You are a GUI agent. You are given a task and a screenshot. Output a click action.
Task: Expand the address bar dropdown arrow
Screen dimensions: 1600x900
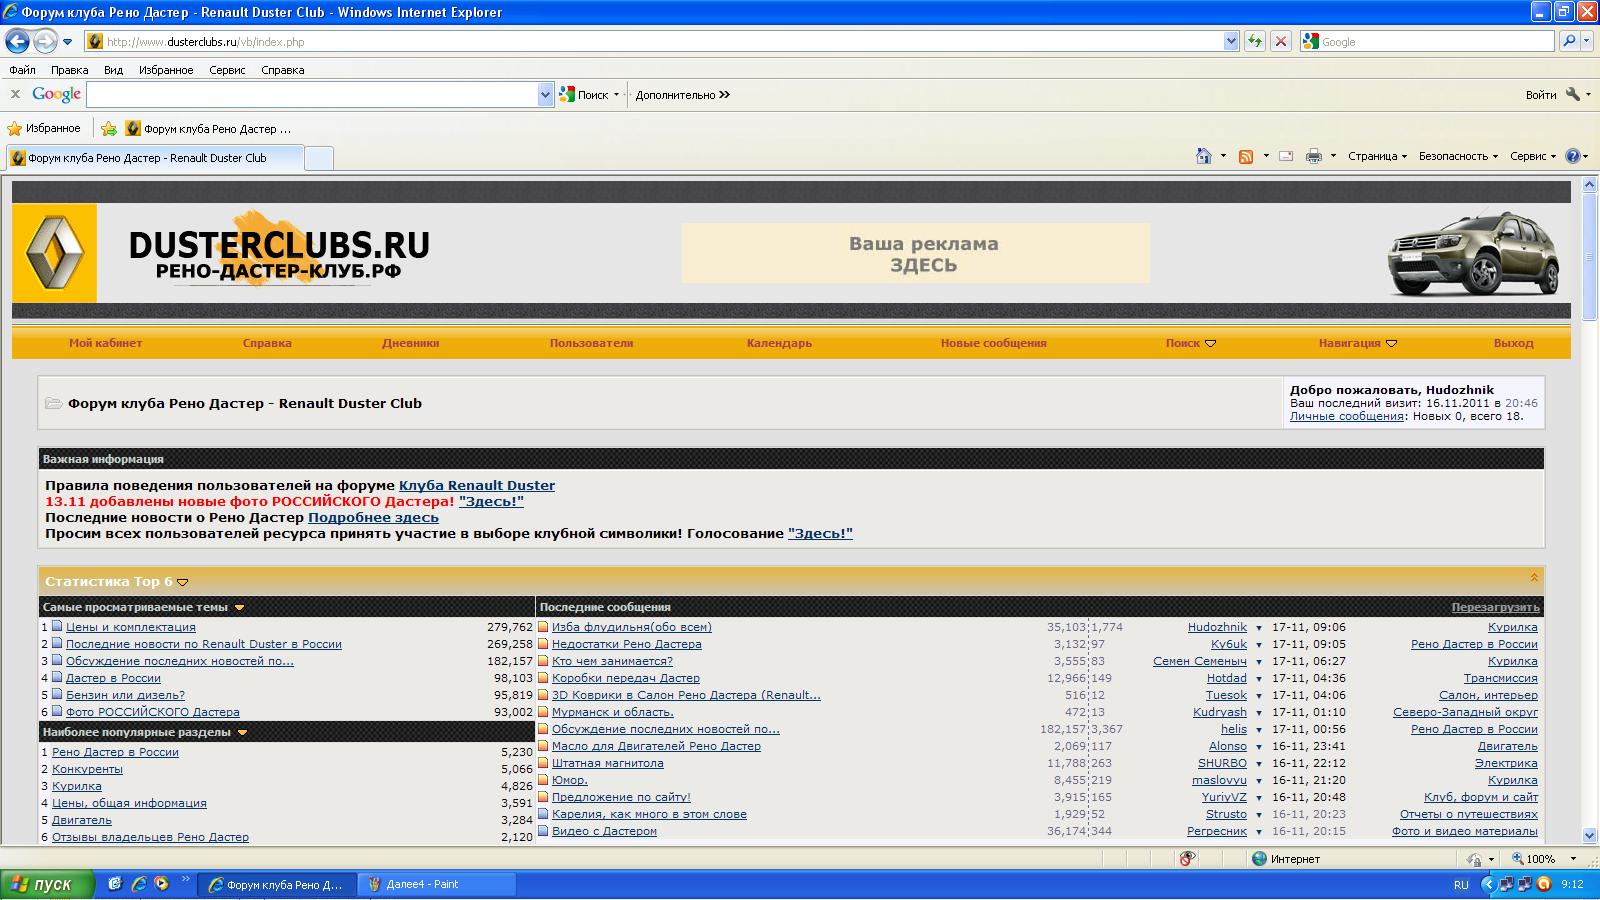(1231, 41)
